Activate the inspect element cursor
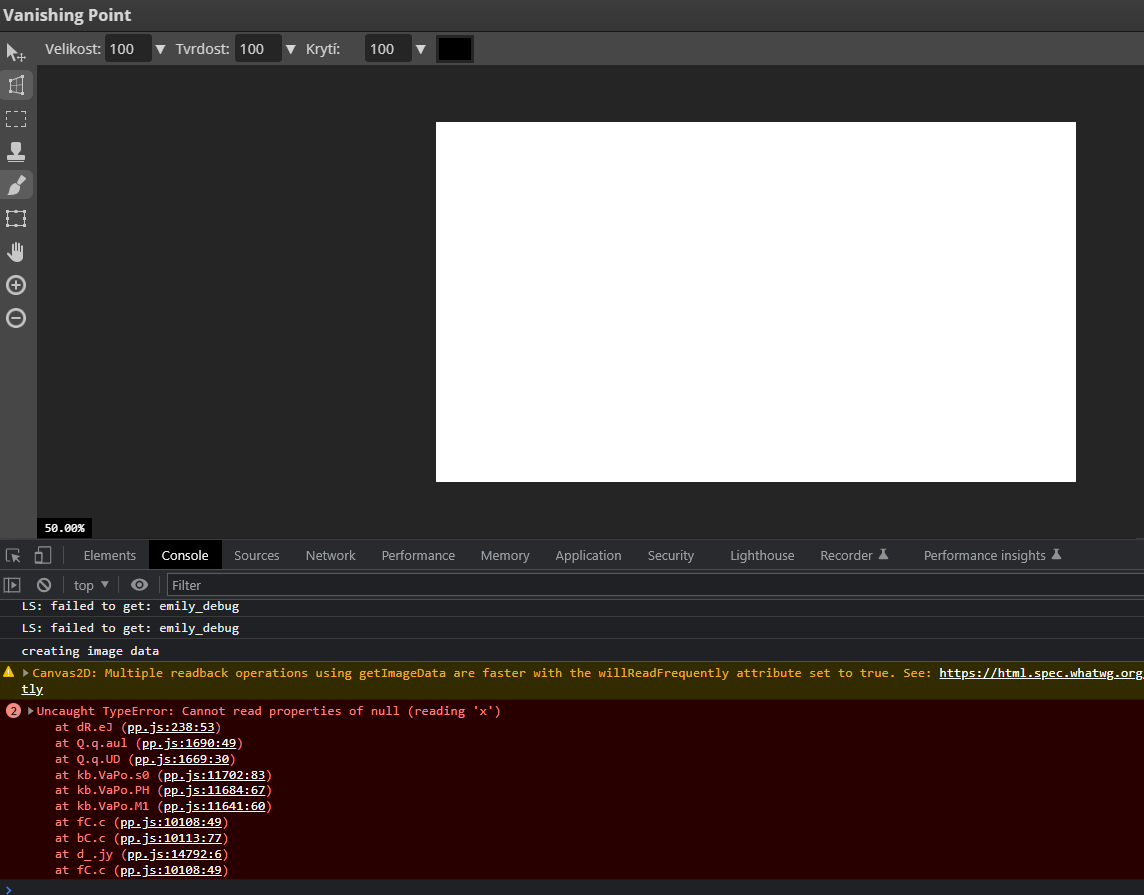This screenshot has width=1144, height=895. click(x=13, y=555)
